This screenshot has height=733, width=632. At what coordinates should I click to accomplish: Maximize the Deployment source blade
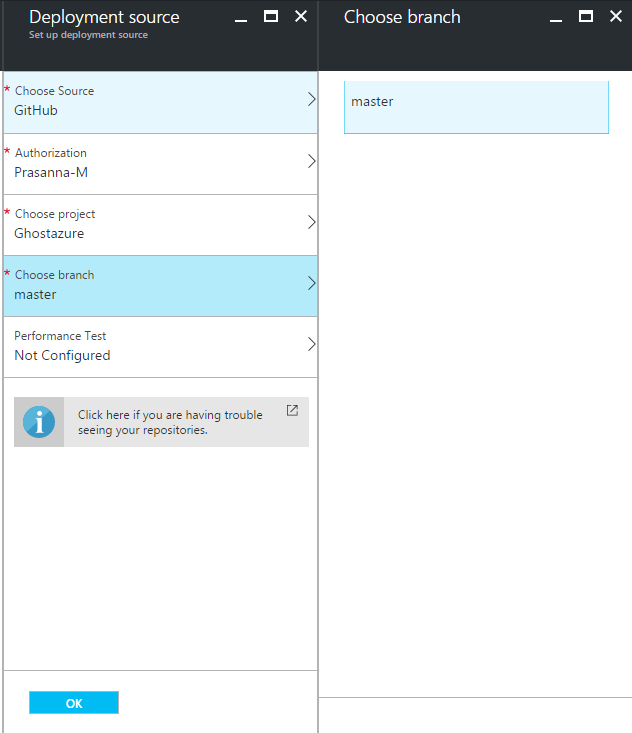pos(270,17)
